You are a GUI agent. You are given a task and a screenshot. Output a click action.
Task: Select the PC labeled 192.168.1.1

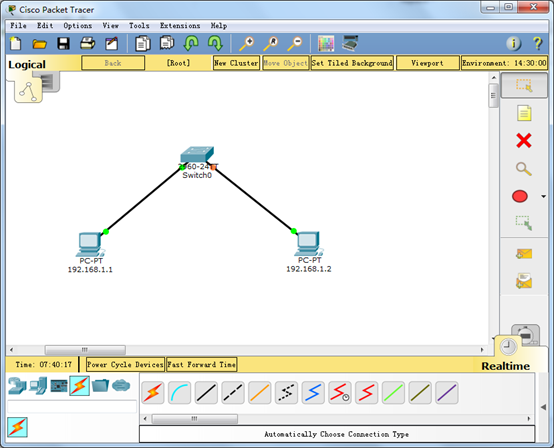[x=90, y=244]
